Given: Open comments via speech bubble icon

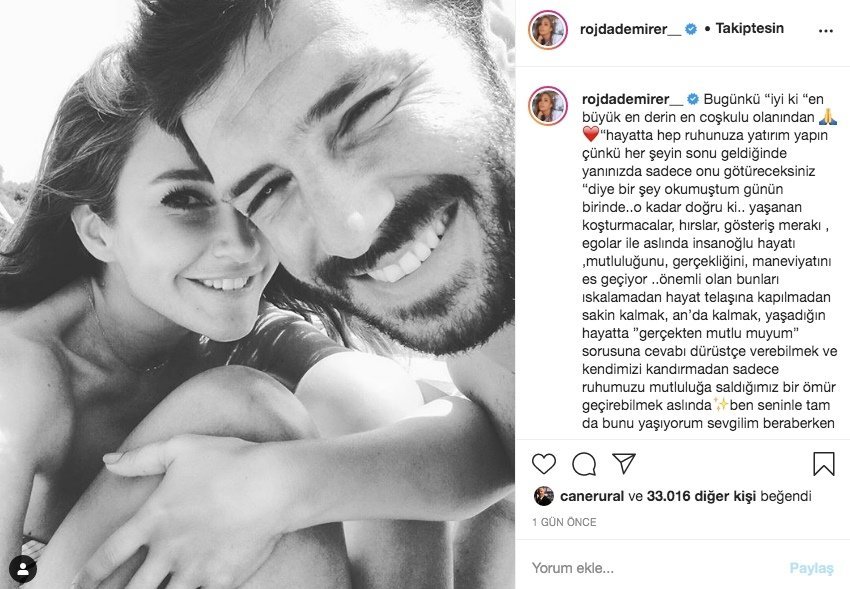Looking at the screenshot, I should pyautogui.click(x=584, y=464).
